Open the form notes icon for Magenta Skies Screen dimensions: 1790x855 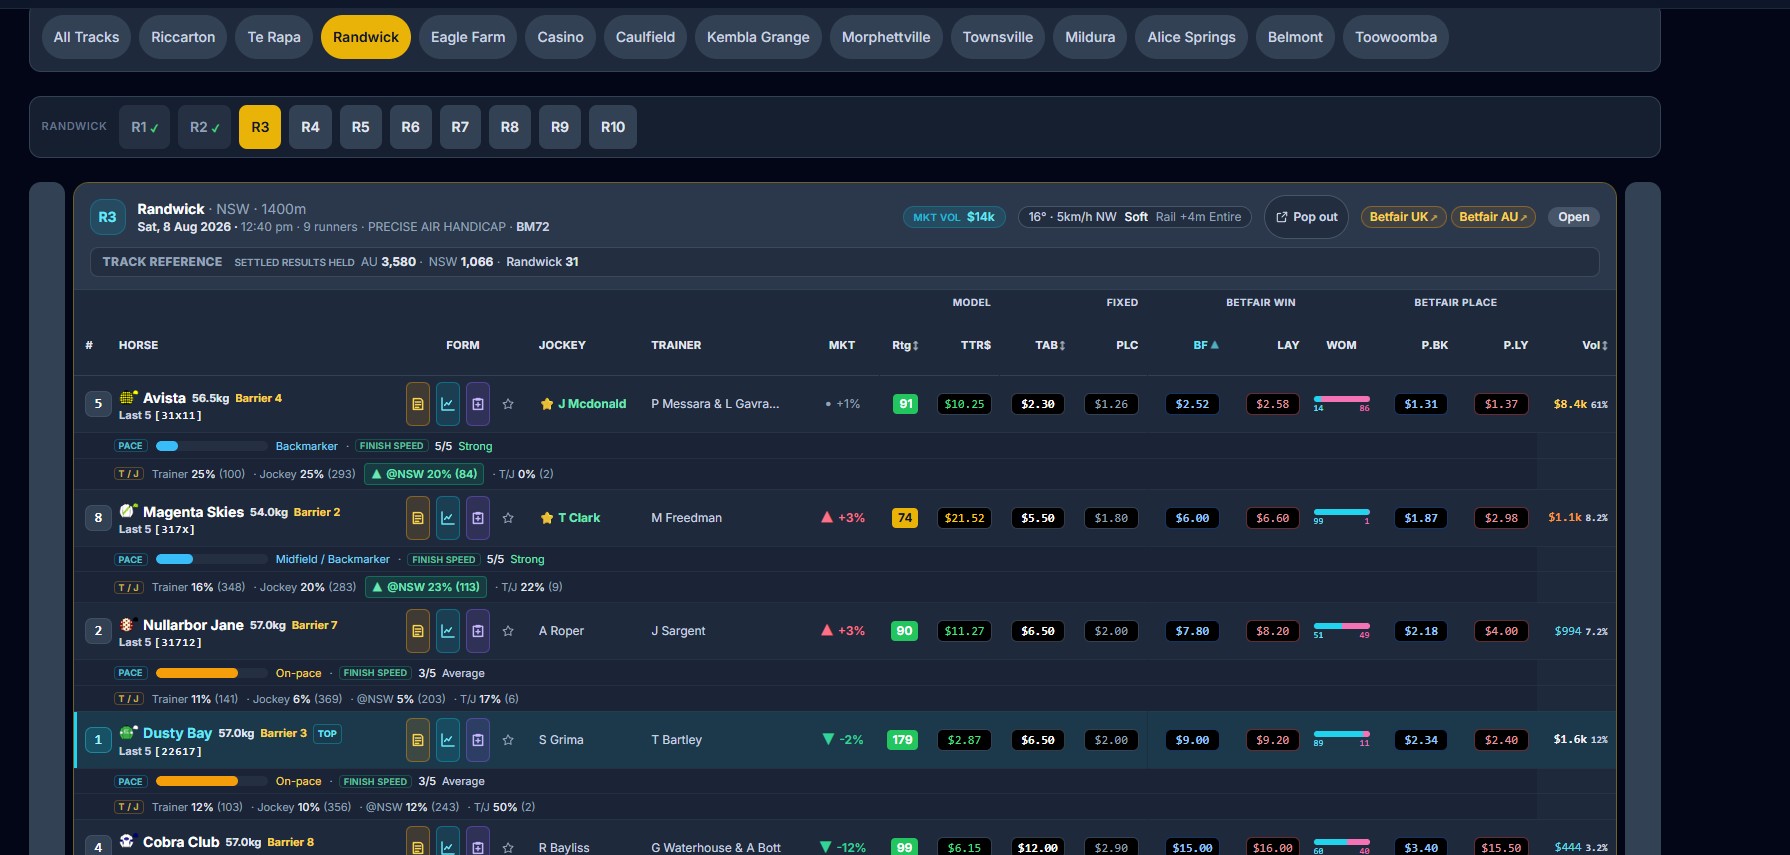(418, 518)
